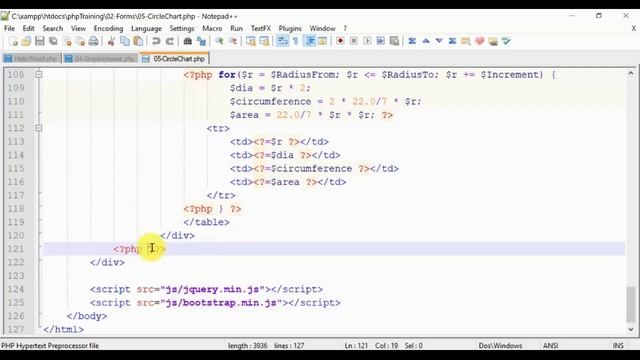Viewport: 640px width, 360px height.
Task: Open the TextFX menu
Action: click(x=260, y=29)
